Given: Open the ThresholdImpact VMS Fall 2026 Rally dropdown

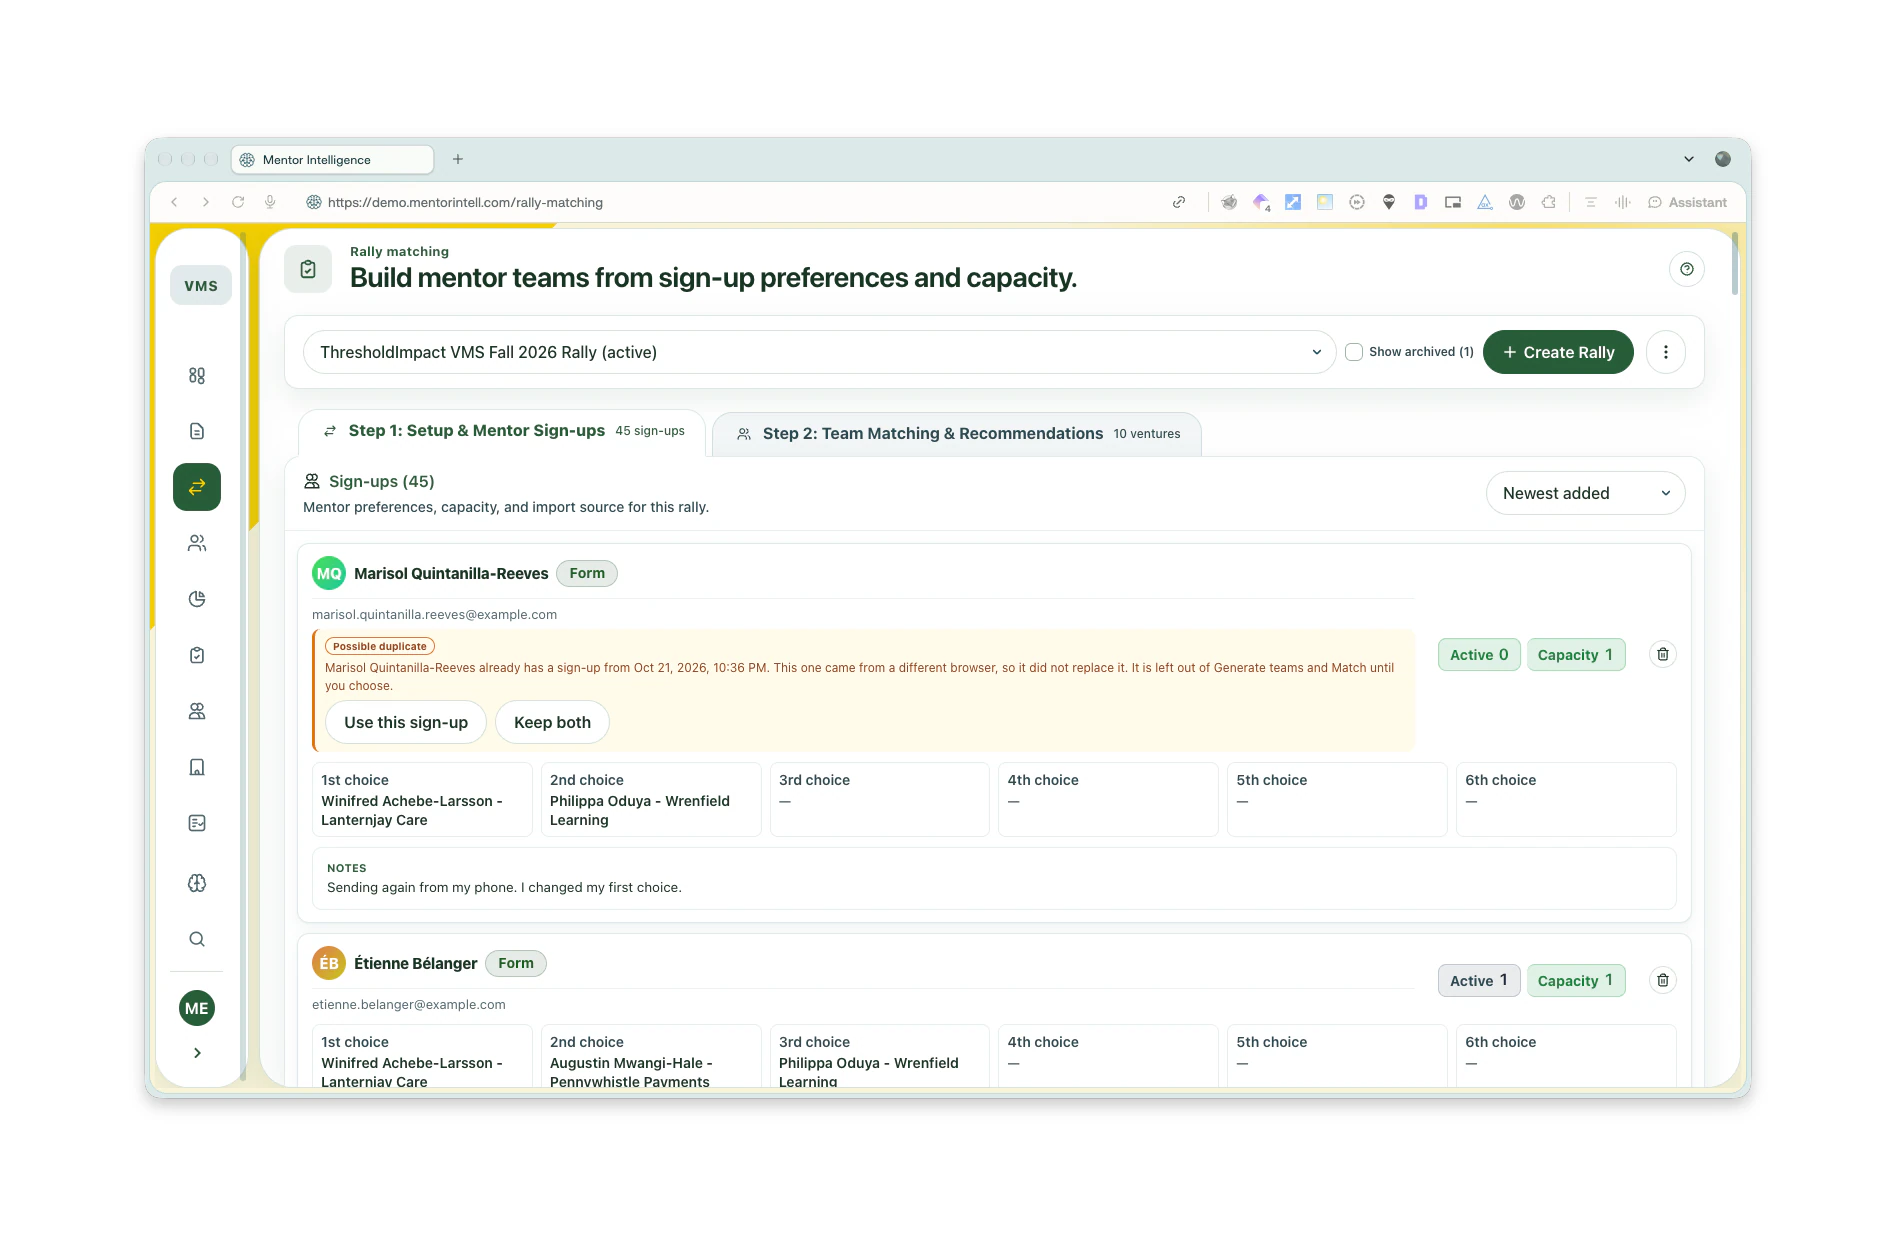Looking at the screenshot, I should click(x=819, y=352).
